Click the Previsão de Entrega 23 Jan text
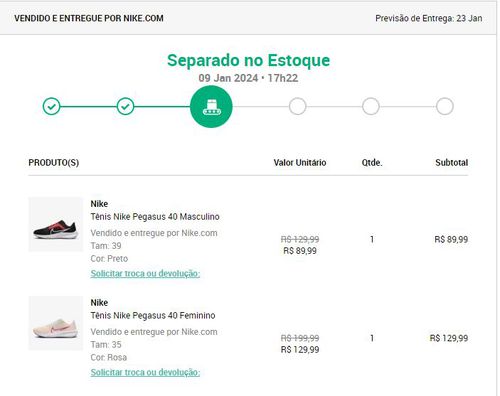The image size is (500, 396). point(429,18)
